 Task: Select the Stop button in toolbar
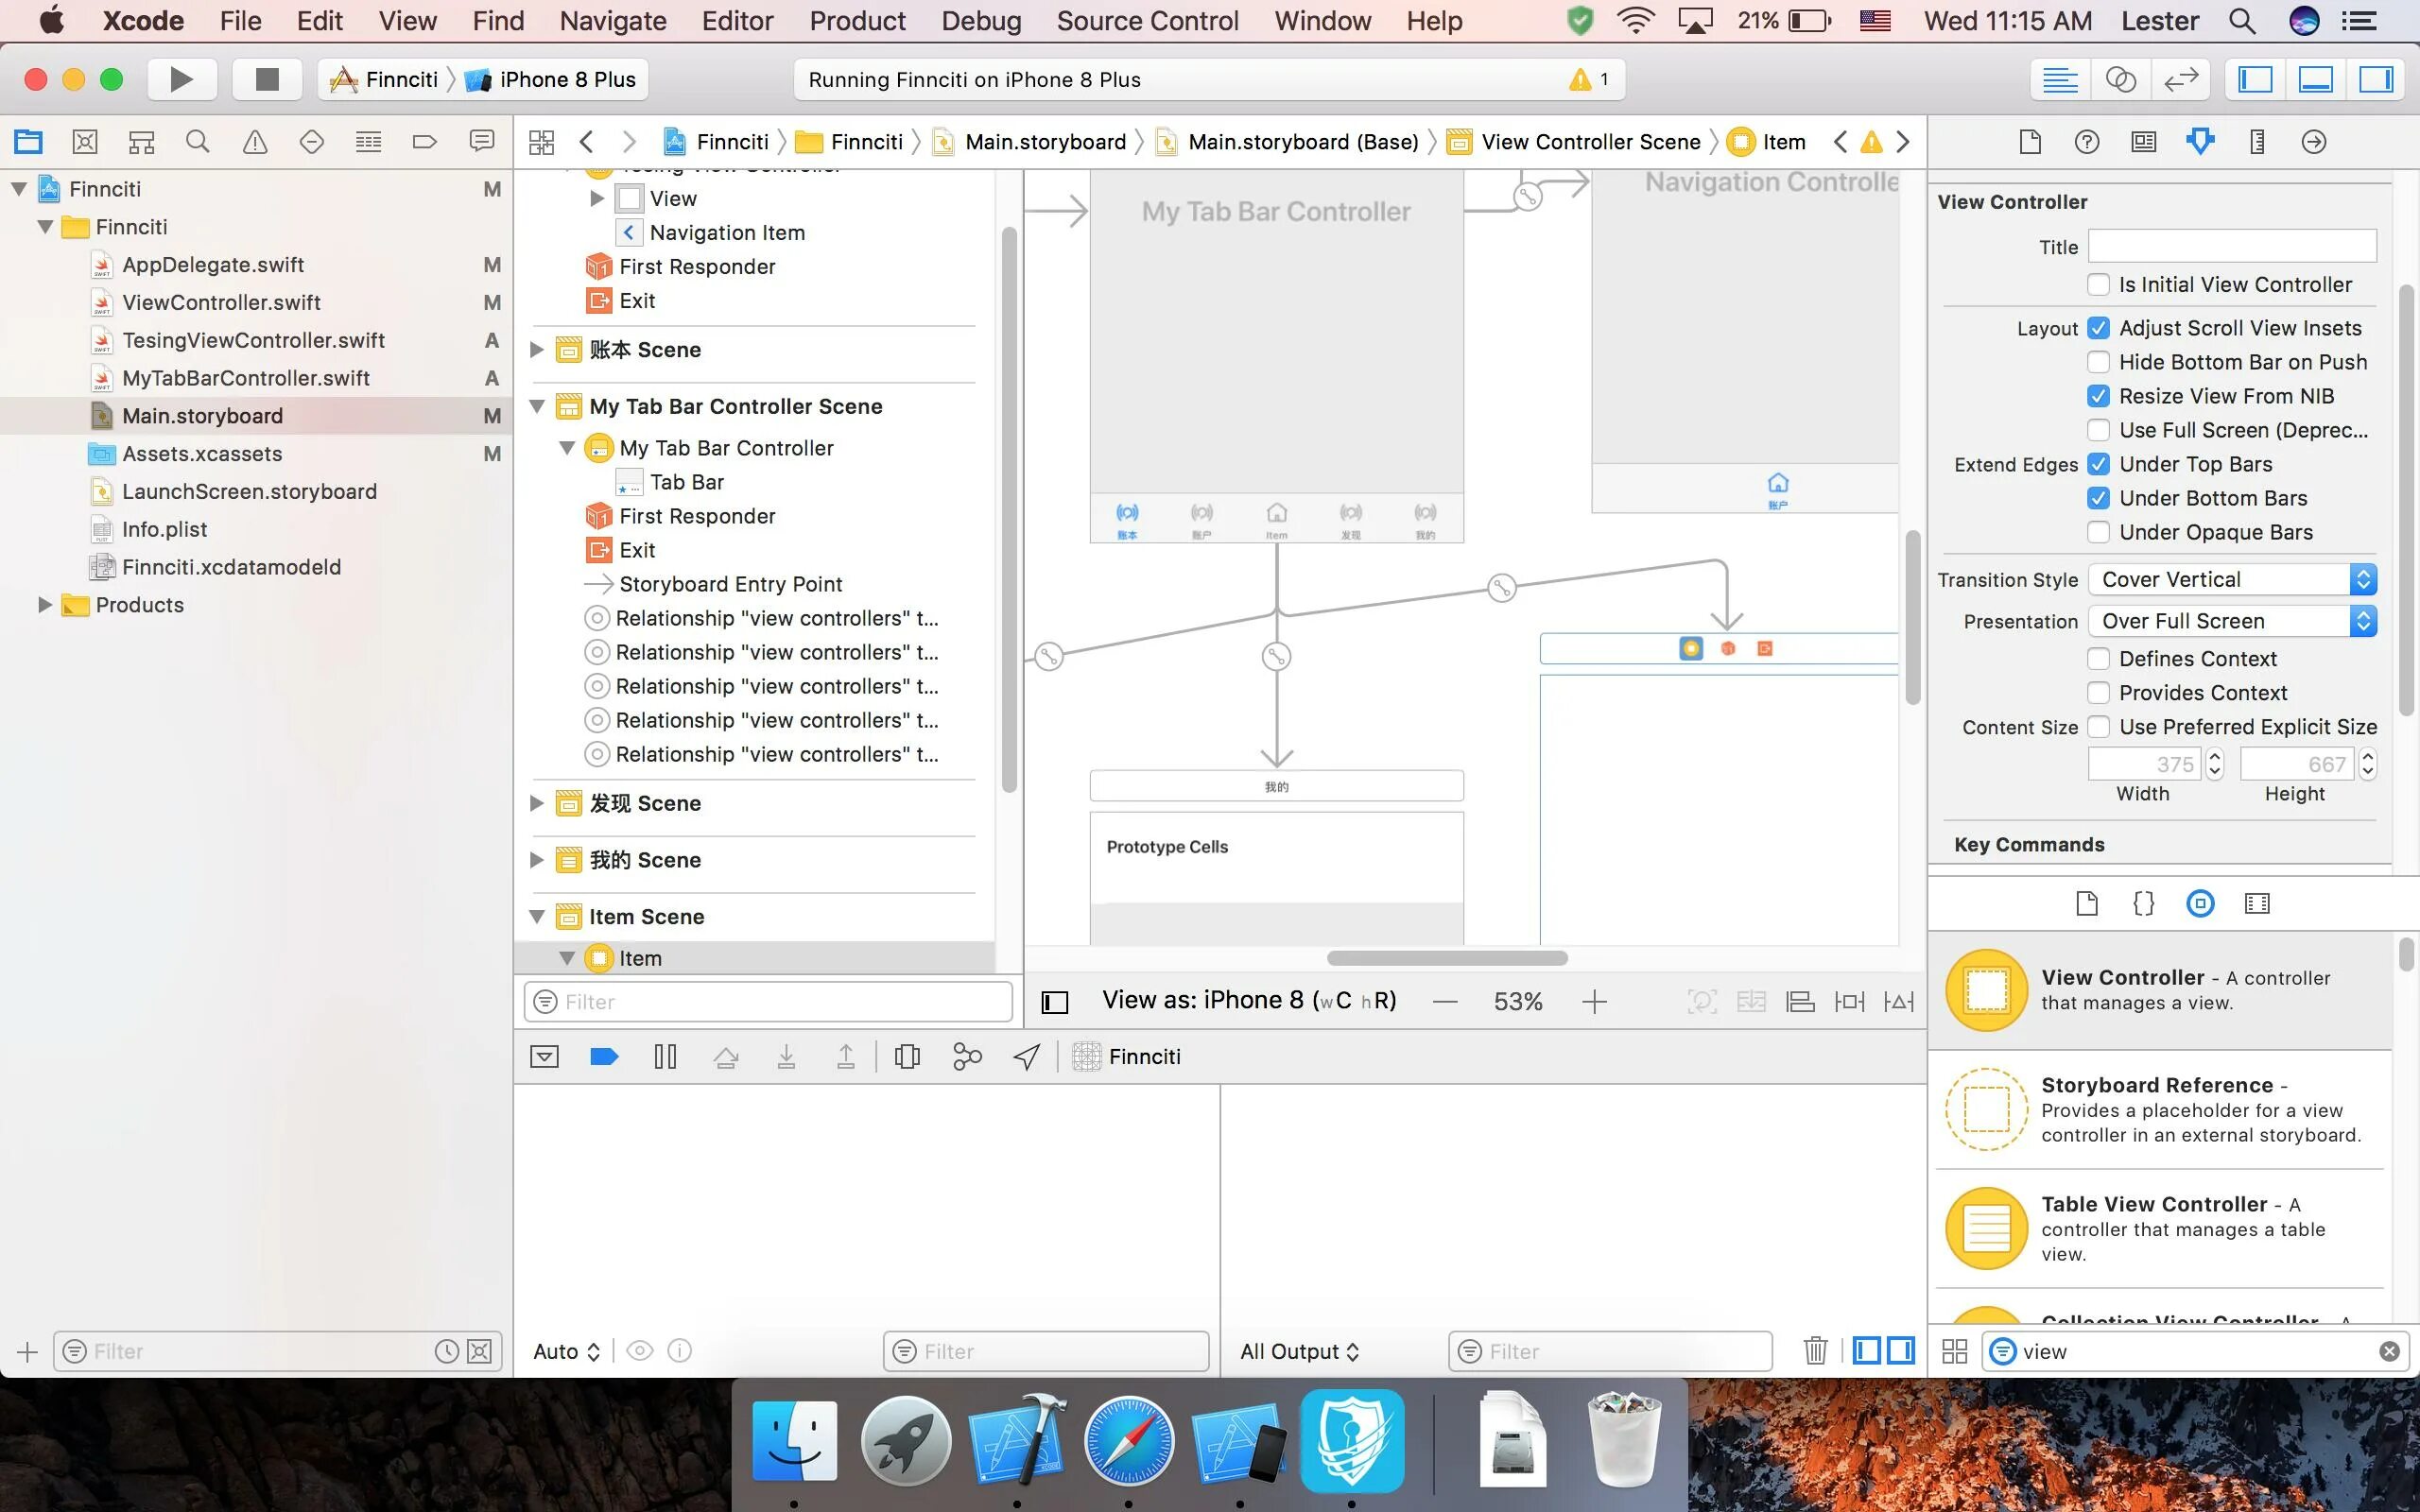pyautogui.click(x=265, y=78)
